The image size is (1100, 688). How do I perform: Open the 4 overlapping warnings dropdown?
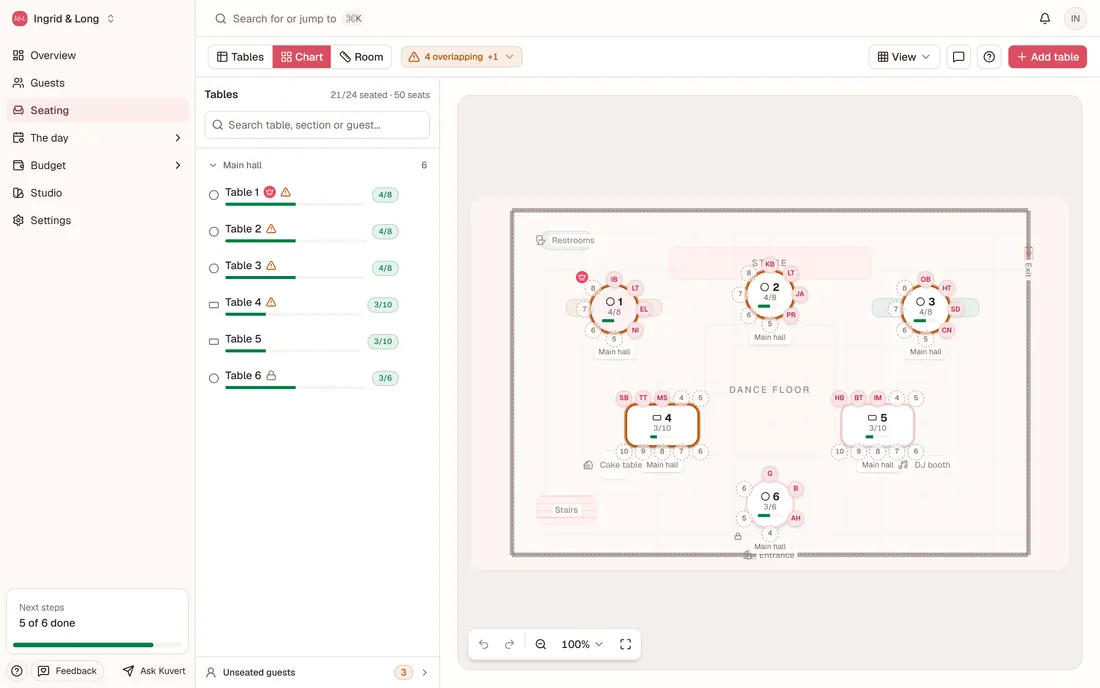coord(462,57)
